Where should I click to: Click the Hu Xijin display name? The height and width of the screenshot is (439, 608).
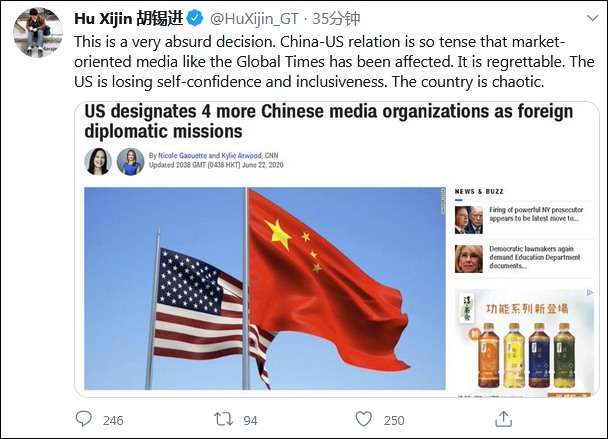[x=128, y=18]
